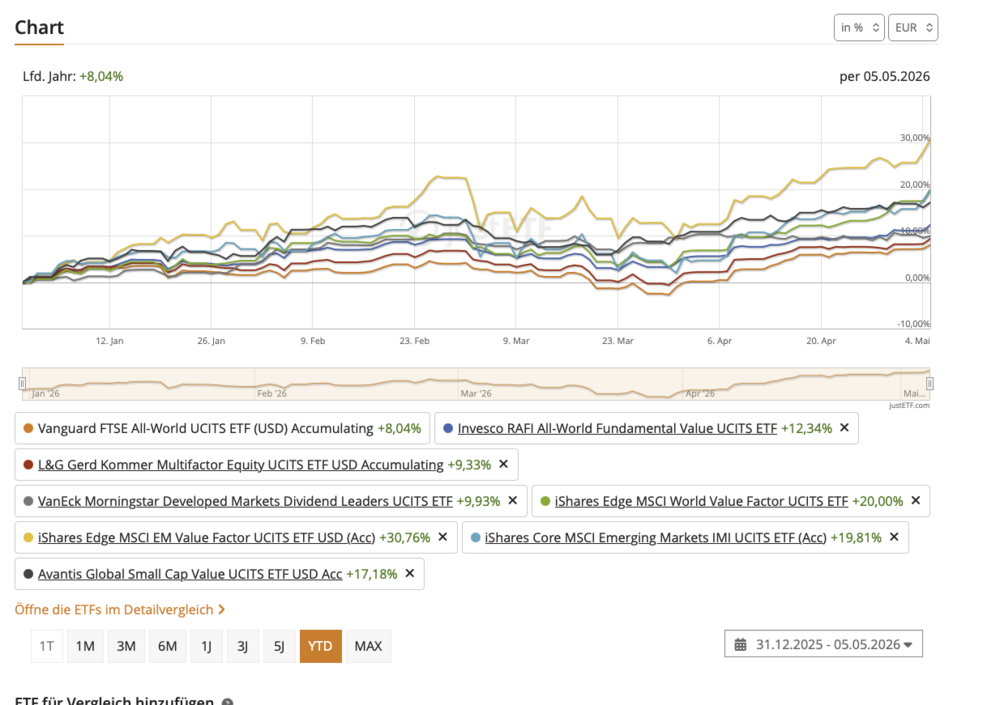Image resolution: width=1000 pixels, height=705 pixels.
Task: Select the 1M time range
Action: (x=85, y=646)
